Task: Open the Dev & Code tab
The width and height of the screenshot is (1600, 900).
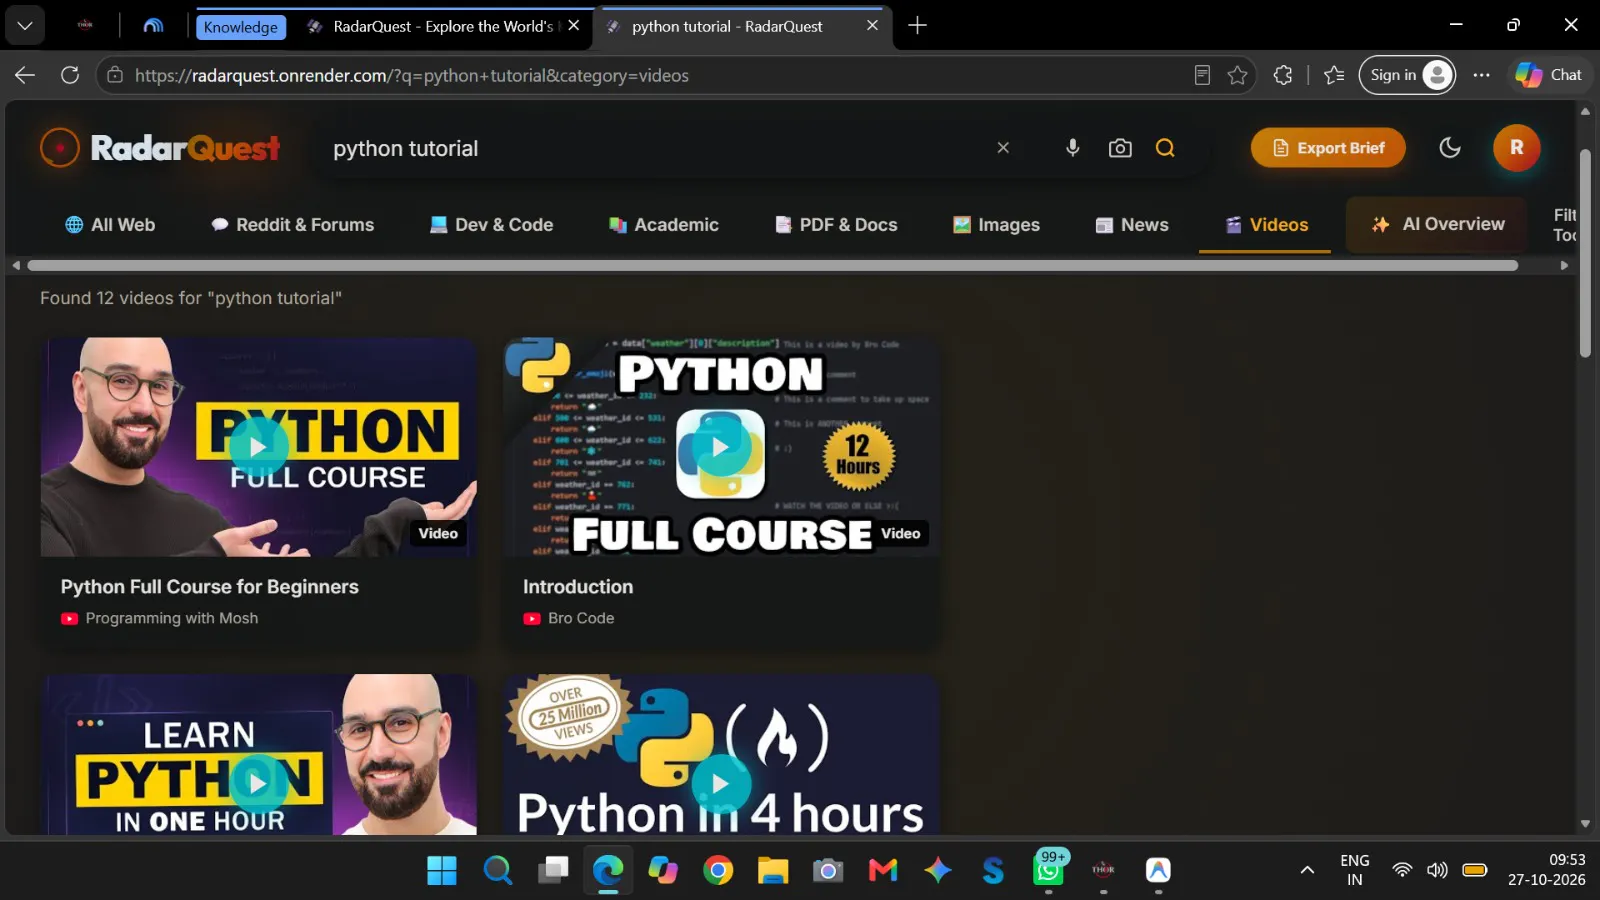Action: point(491,225)
